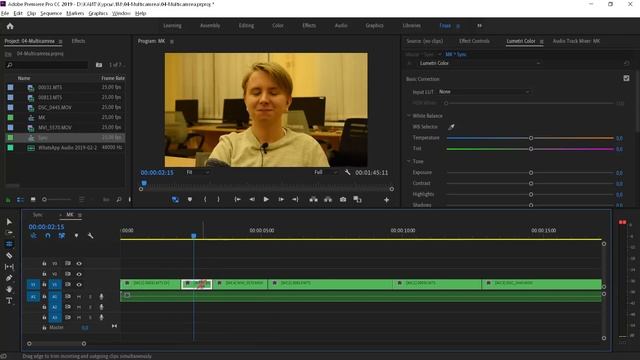
Task: Select the Slip tool
Action: coord(9,267)
